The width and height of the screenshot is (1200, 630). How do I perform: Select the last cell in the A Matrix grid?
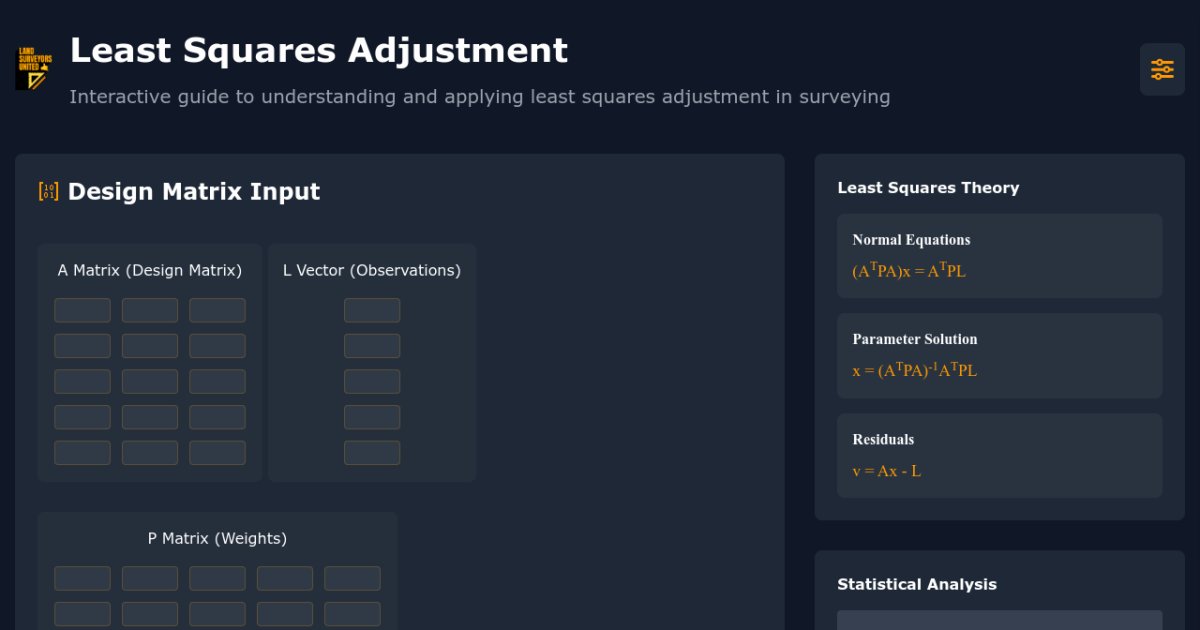click(x=217, y=452)
